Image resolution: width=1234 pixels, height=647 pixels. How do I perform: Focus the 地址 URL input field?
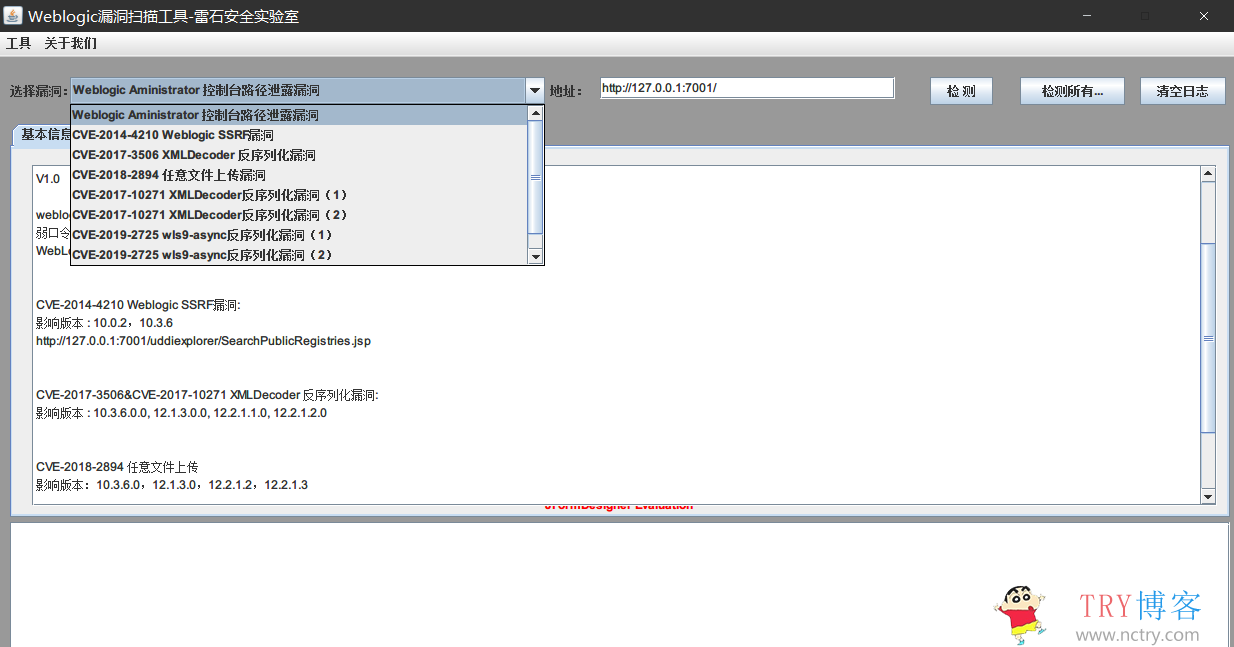(x=747, y=88)
